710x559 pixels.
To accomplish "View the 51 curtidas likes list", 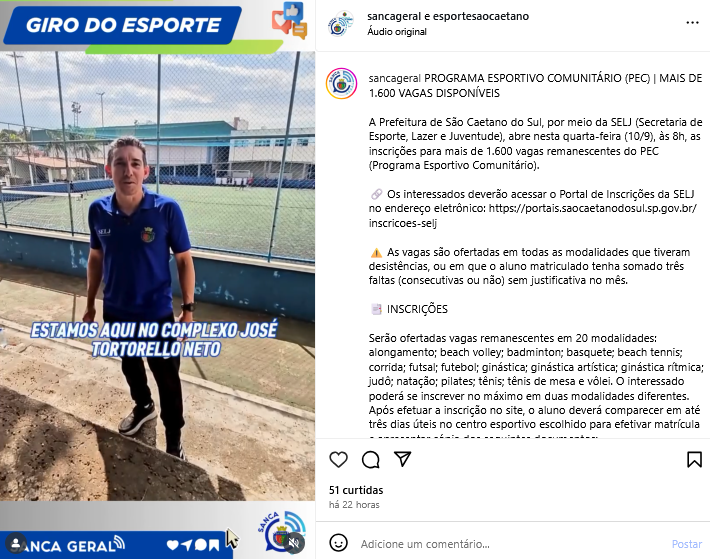I will (x=356, y=490).
